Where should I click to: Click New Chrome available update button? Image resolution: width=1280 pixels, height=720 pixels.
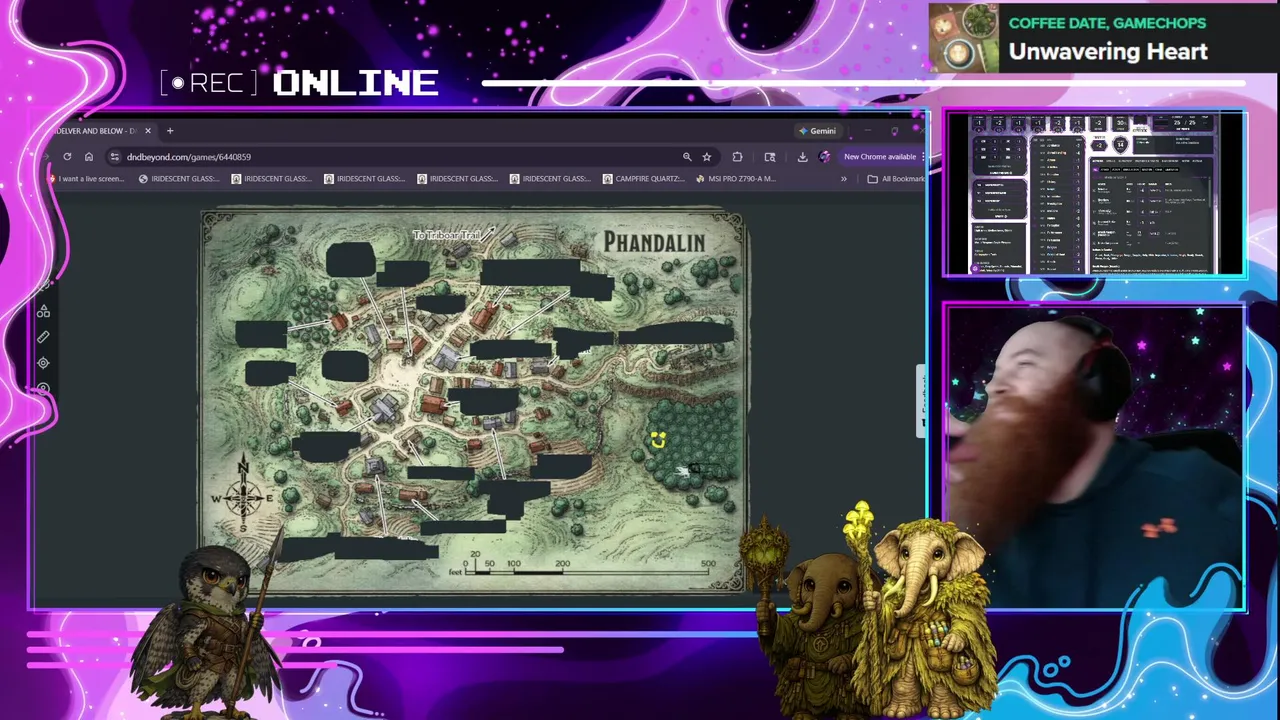click(880, 157)
